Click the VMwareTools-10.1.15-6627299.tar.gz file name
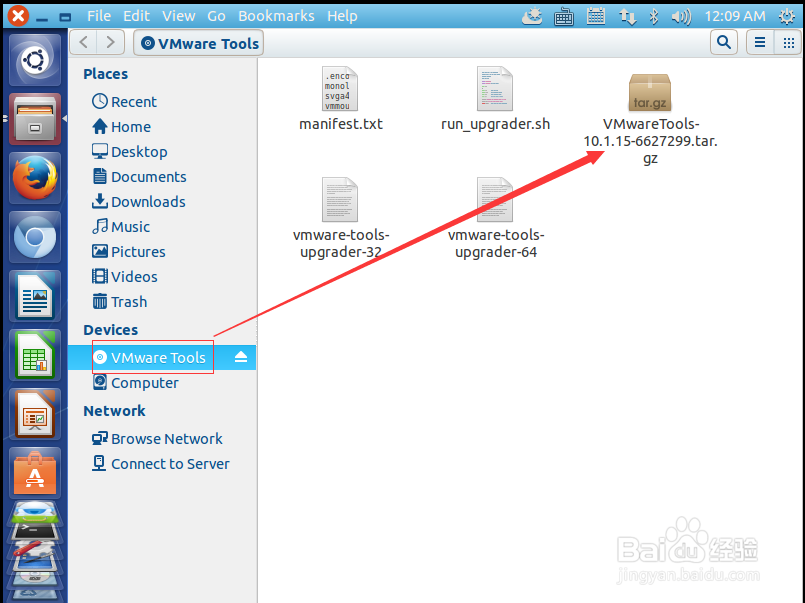This screenshot has width=805, height=603. coord(650,141)
